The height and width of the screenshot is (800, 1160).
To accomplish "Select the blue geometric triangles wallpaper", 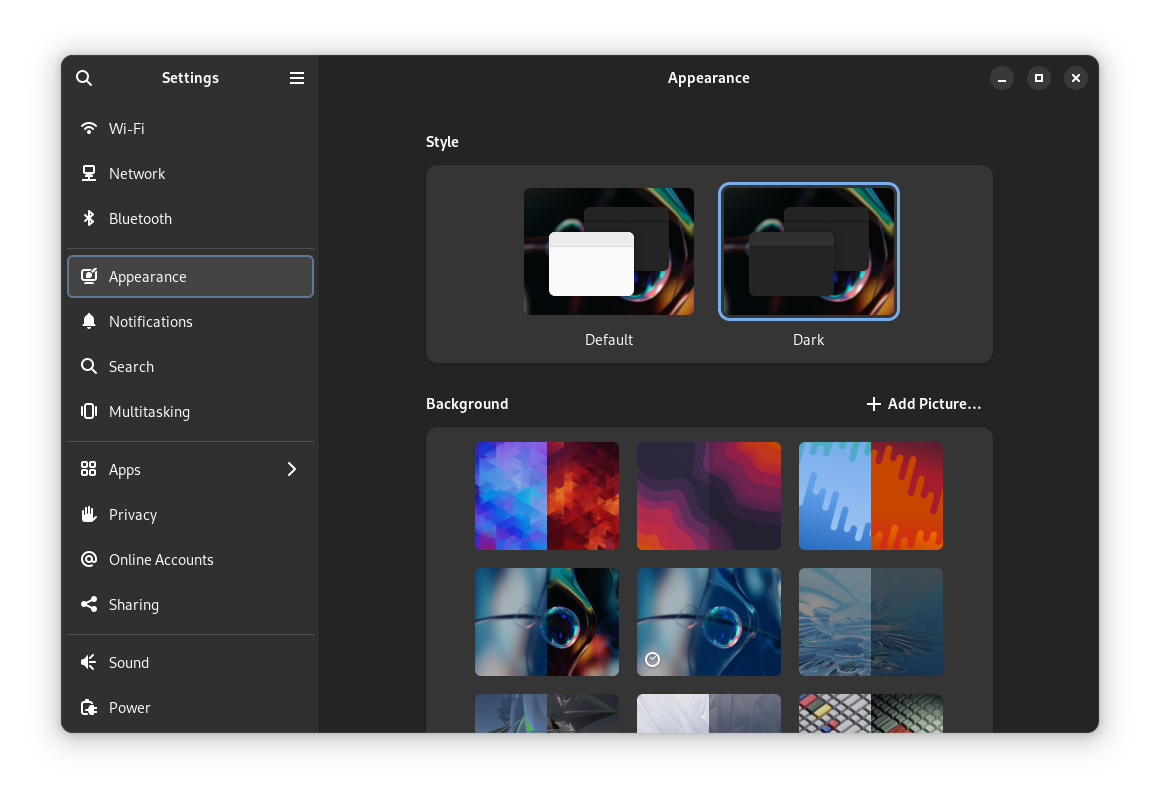I will [547, 495].
